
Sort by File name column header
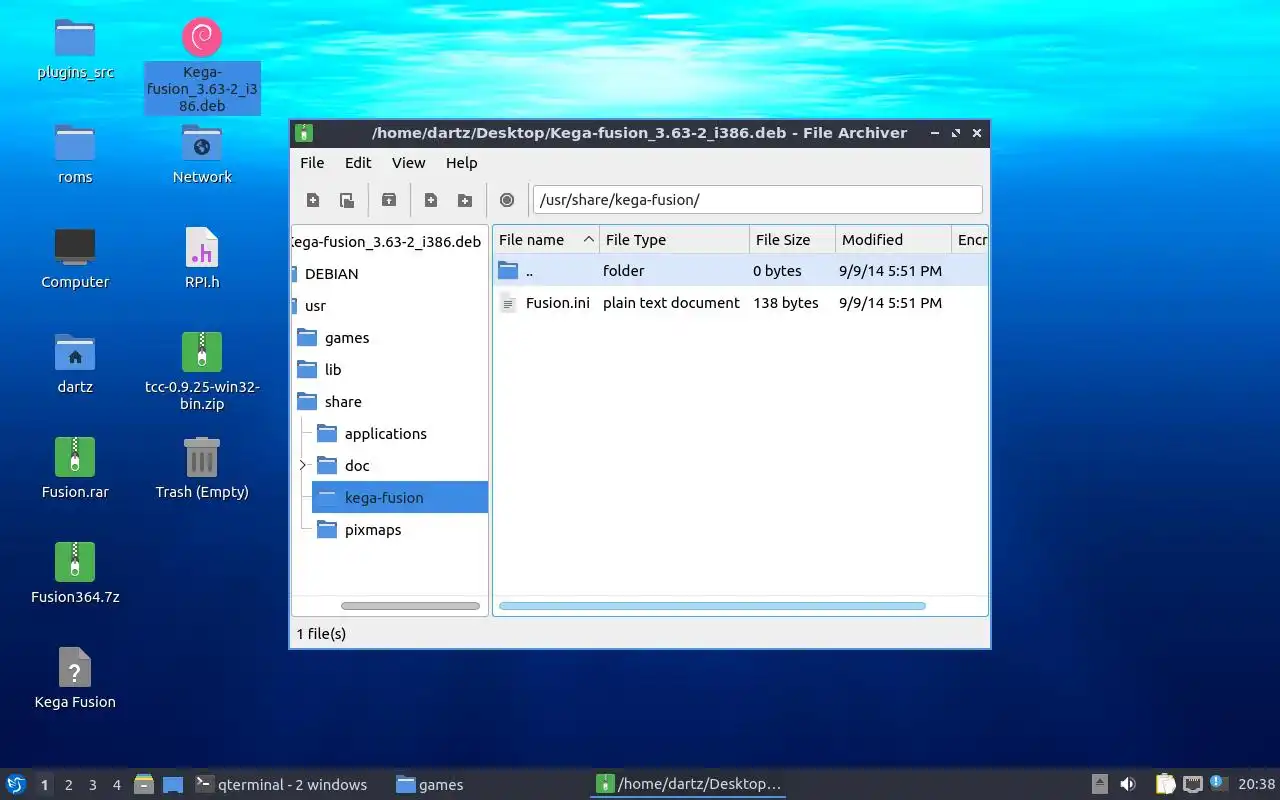(546, 240)
